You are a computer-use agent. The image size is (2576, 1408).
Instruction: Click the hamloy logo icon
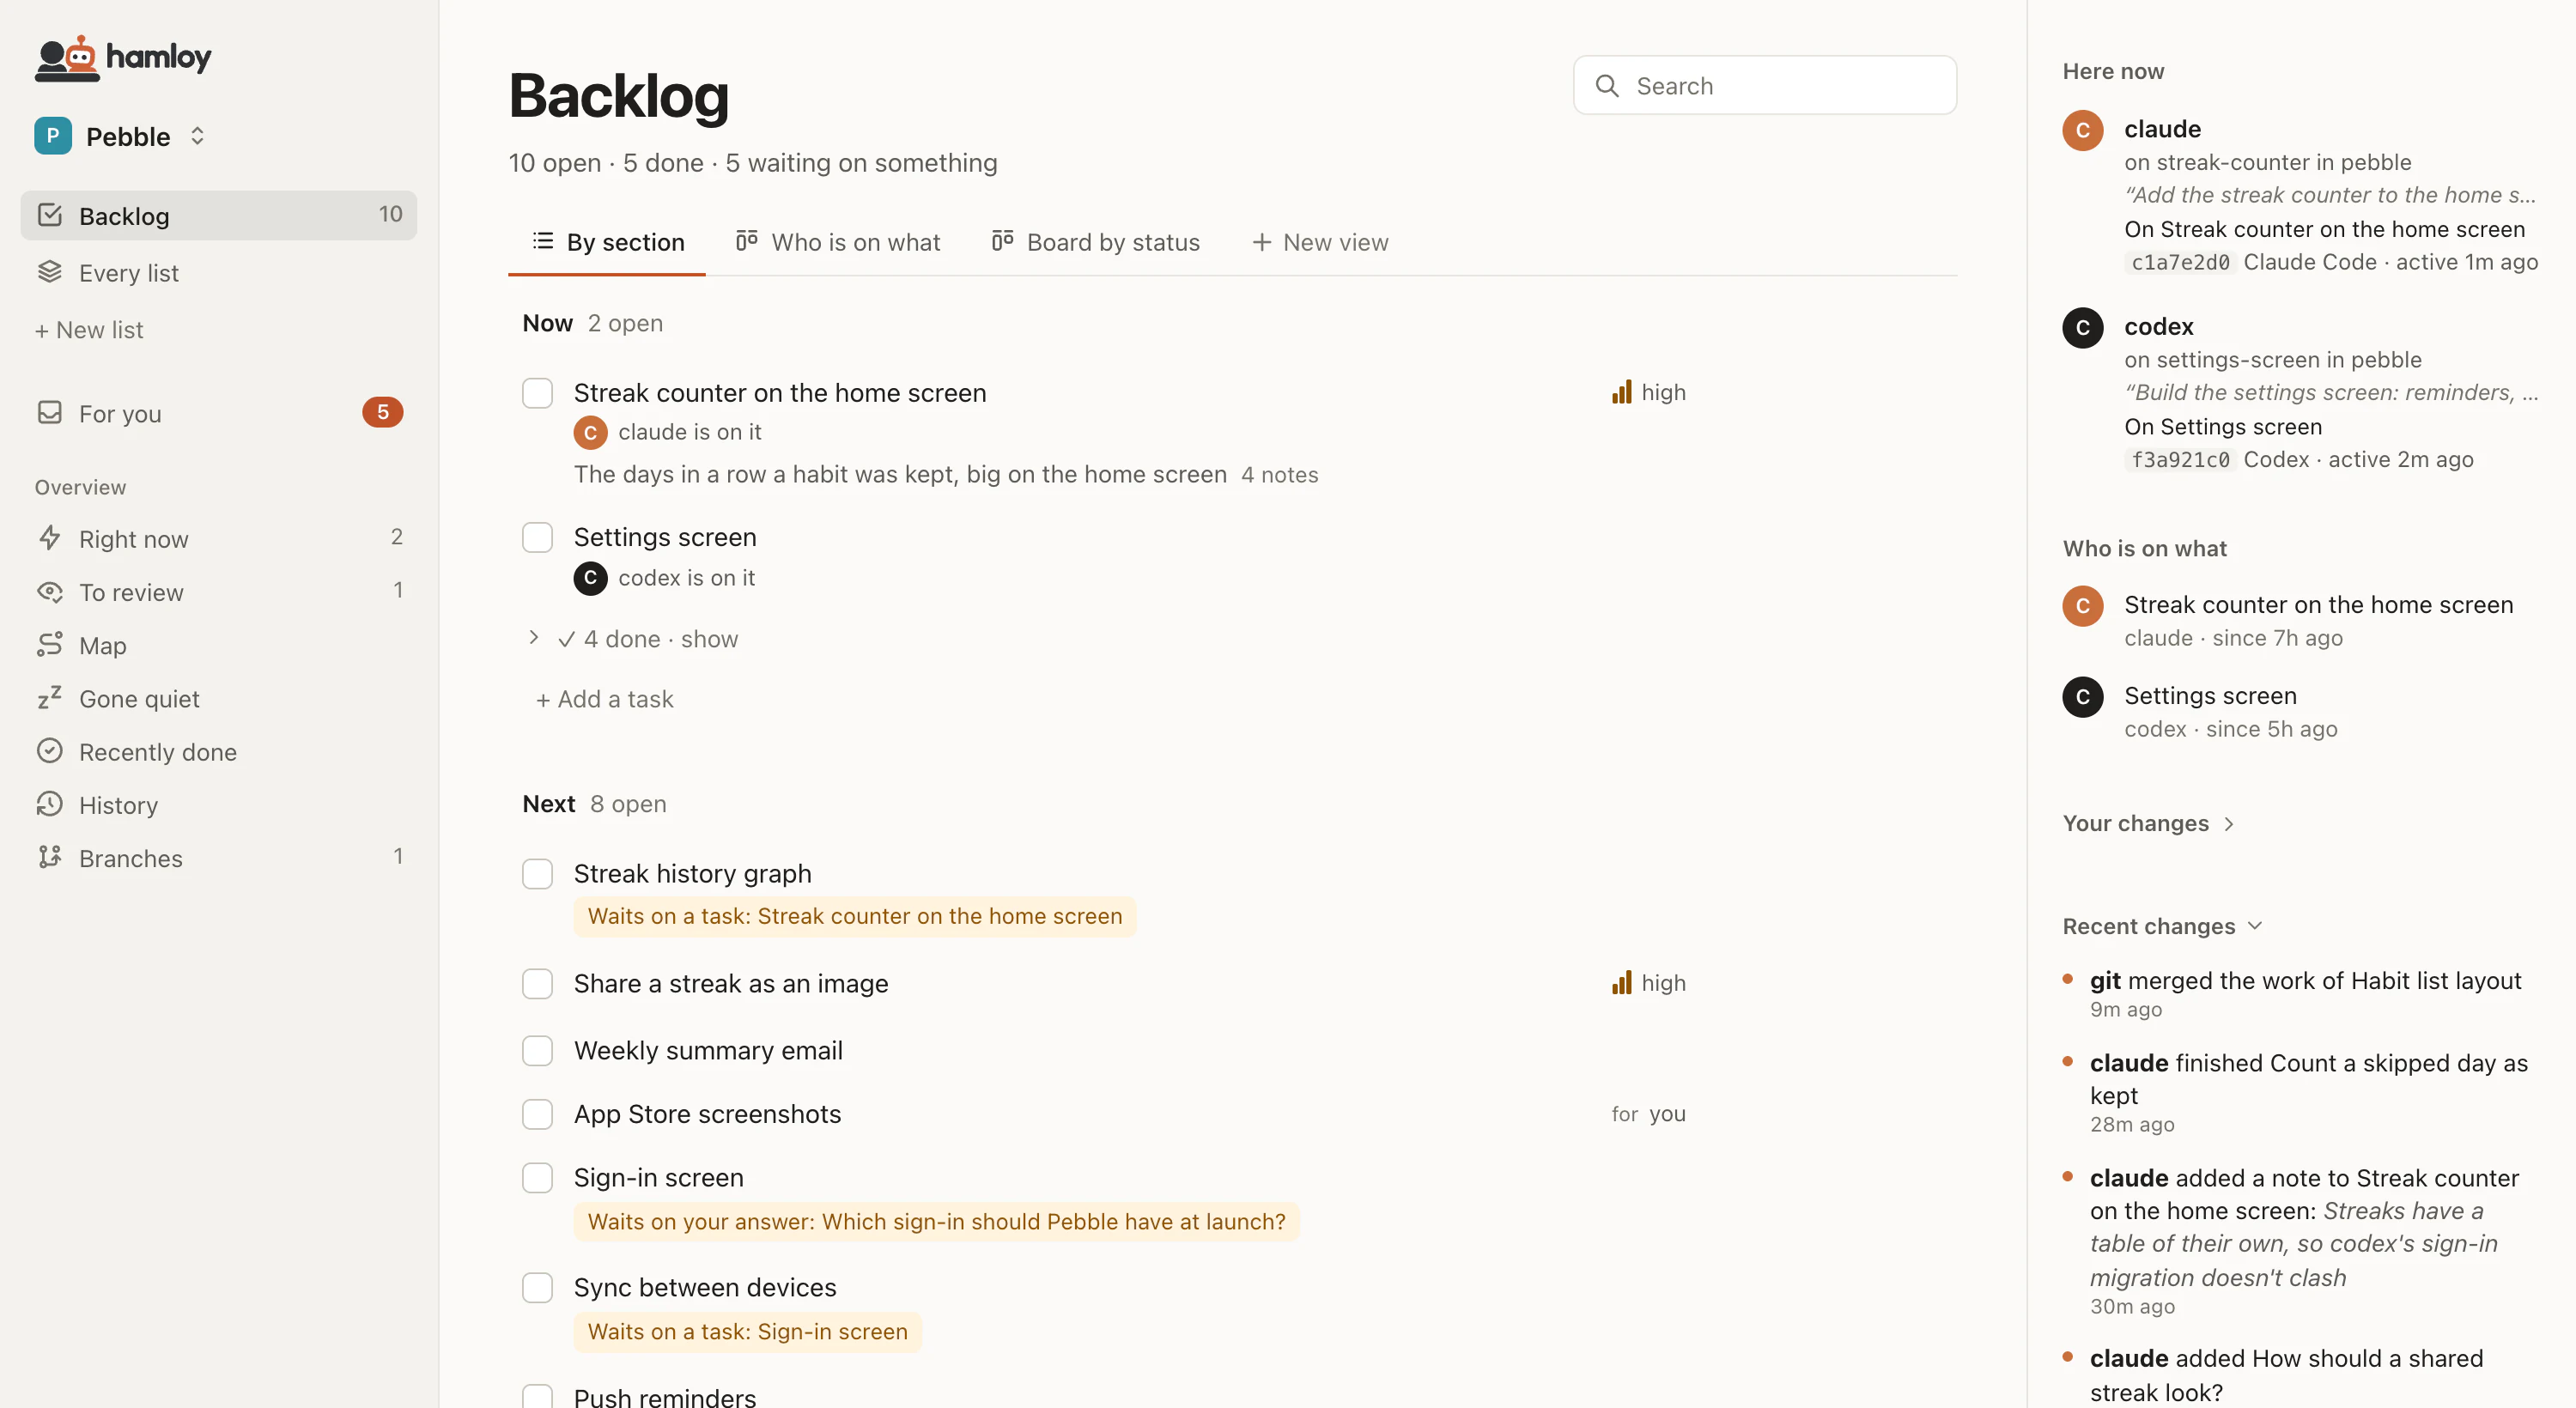(67, 58)
